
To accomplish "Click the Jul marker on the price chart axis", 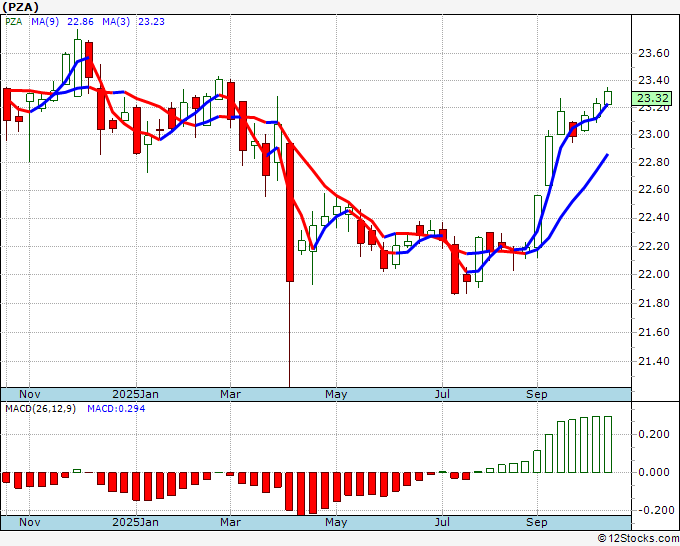I will 442,394.
